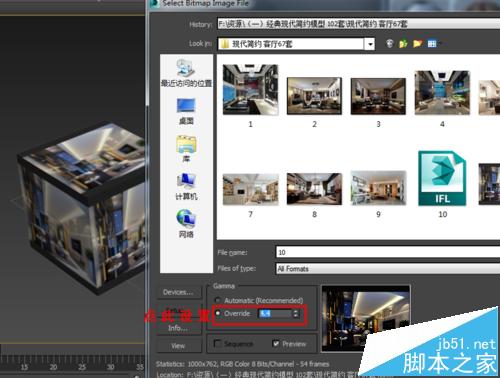Click frame 20 on the timeline

point(53,367)
